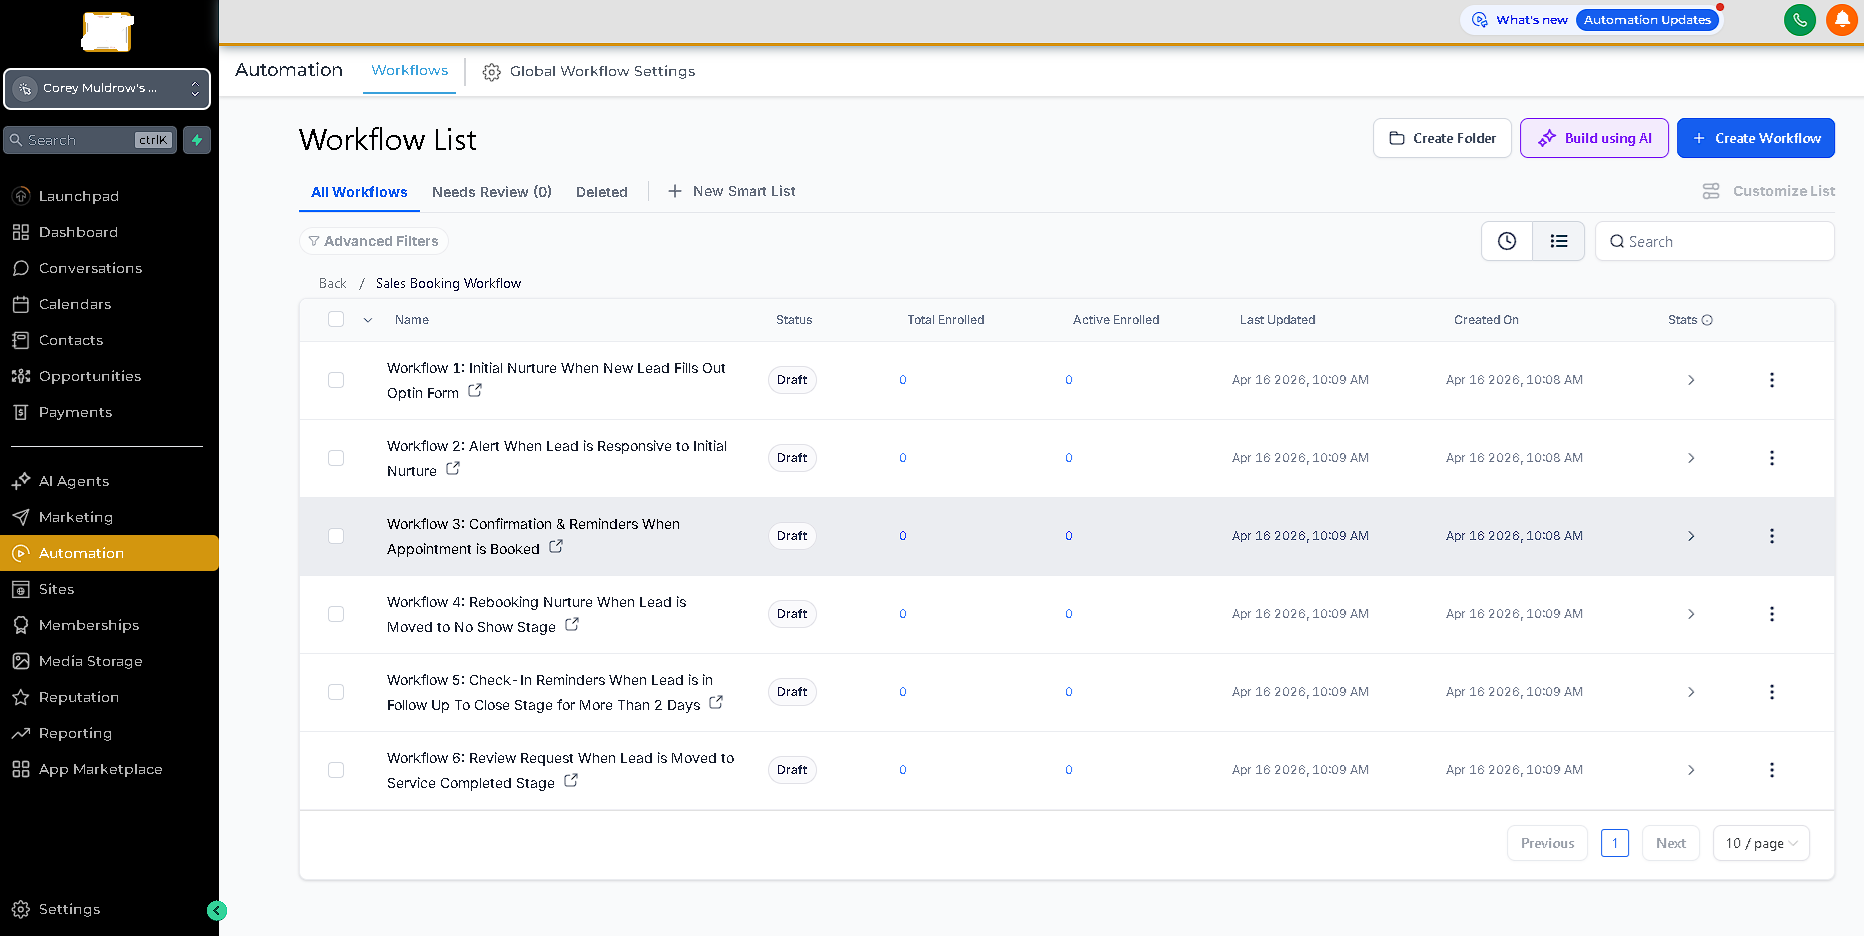Check the Workflow 6 row checkbox
The width and height of the screenshot is (1864, 936).
coord(336,770)
